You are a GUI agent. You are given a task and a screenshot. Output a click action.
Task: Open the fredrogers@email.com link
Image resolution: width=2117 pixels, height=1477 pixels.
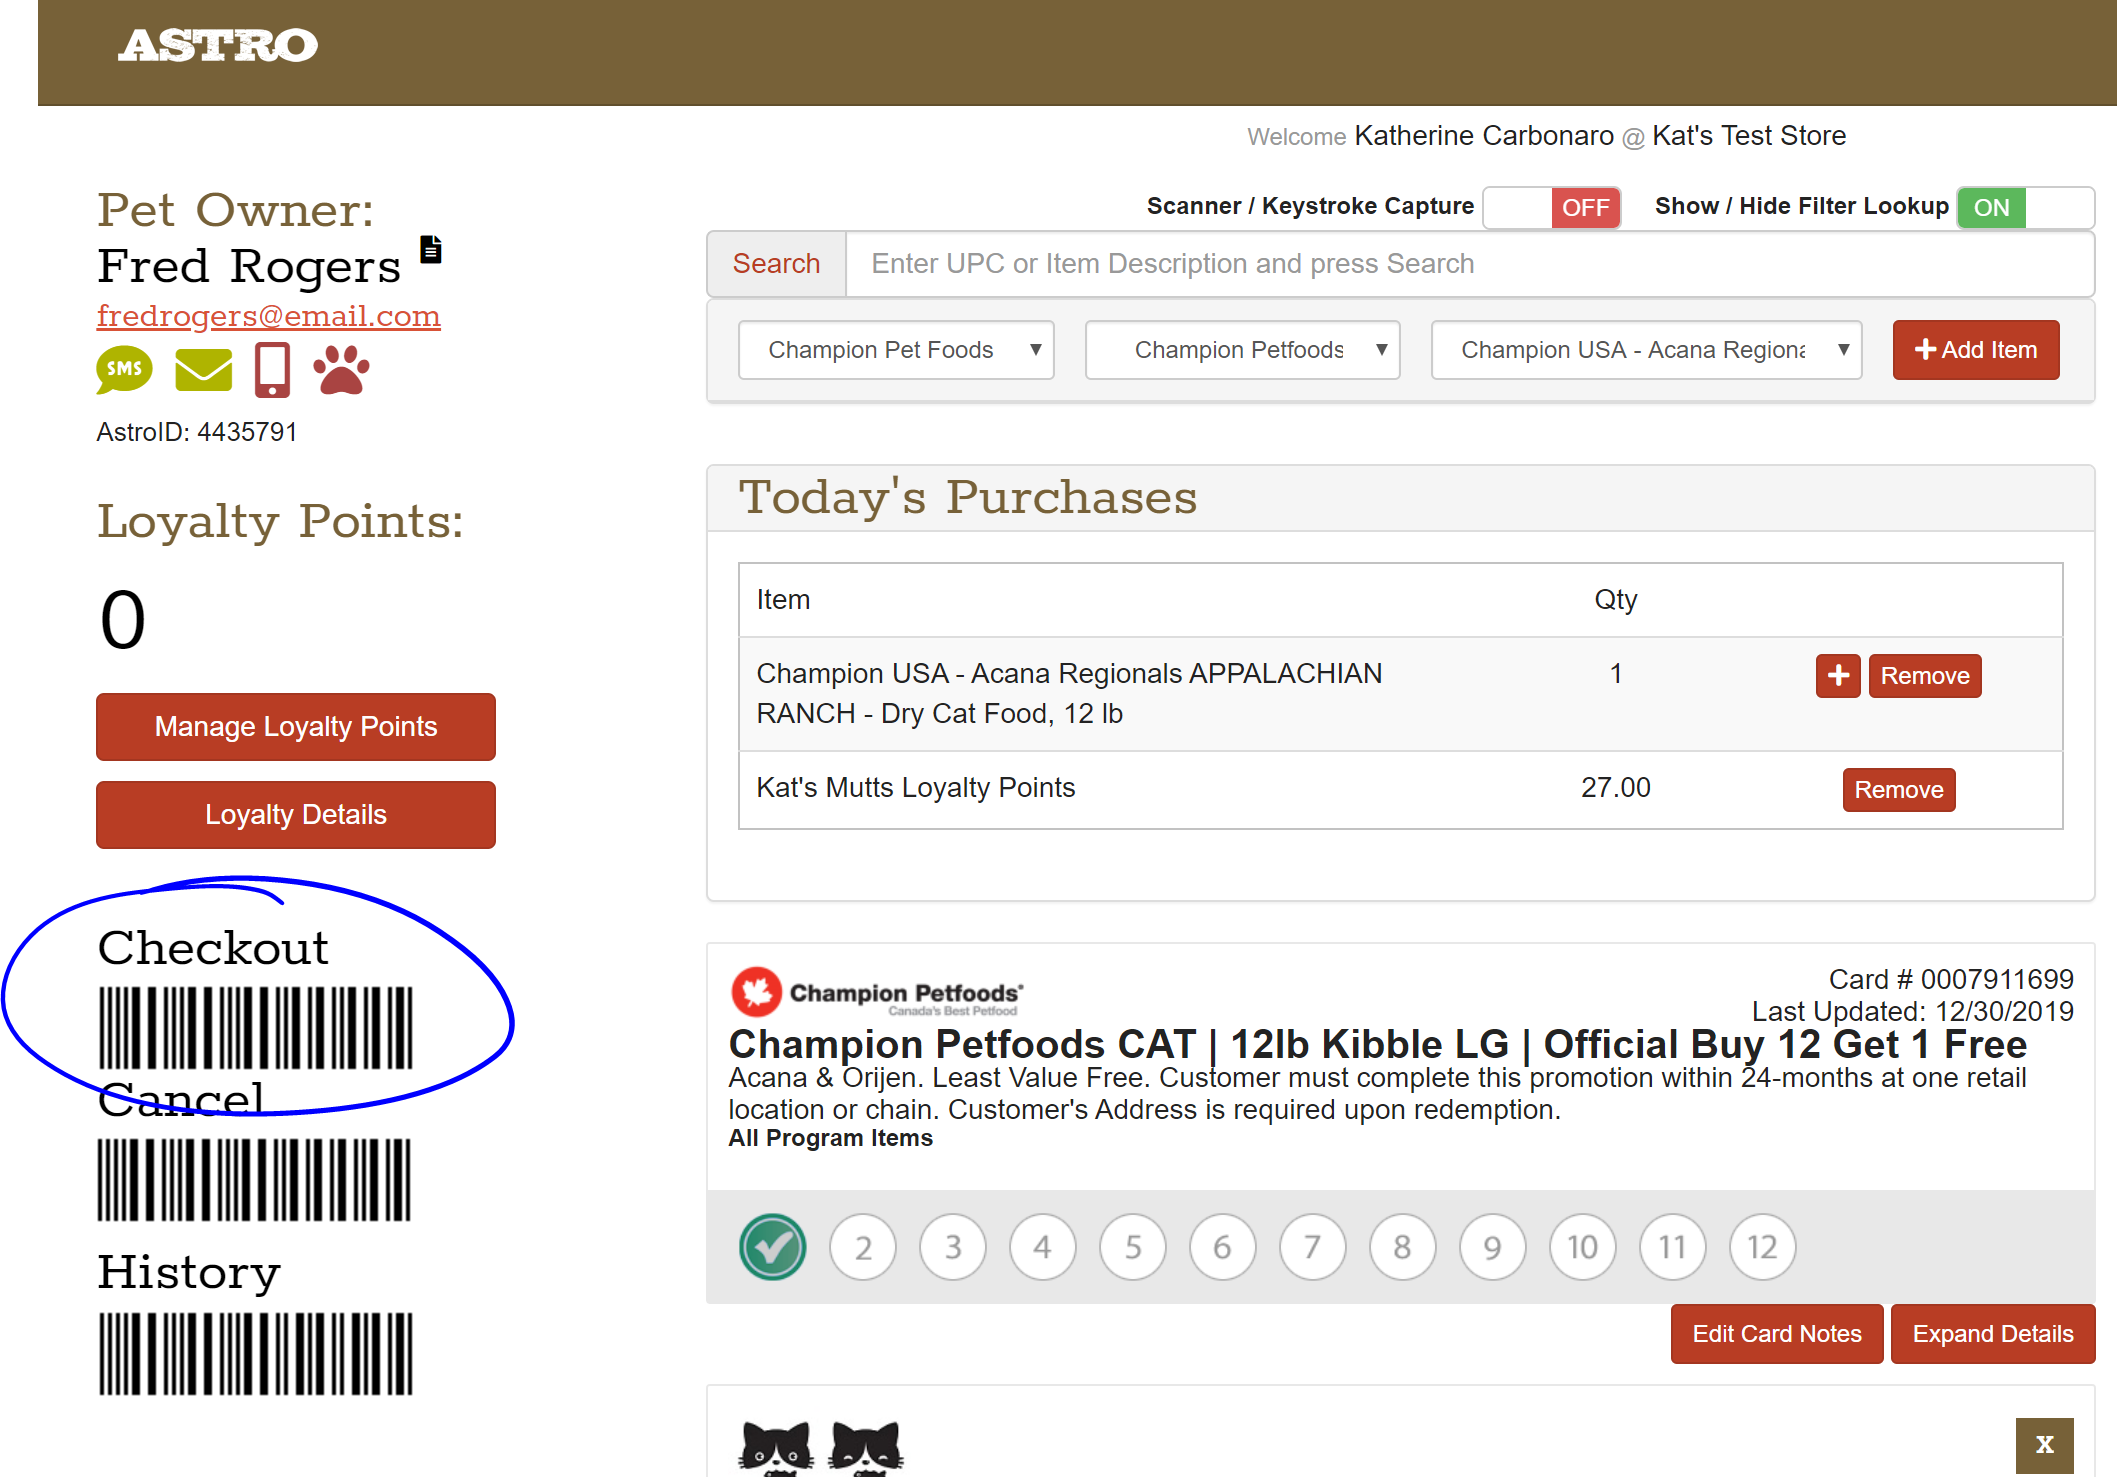268,316
